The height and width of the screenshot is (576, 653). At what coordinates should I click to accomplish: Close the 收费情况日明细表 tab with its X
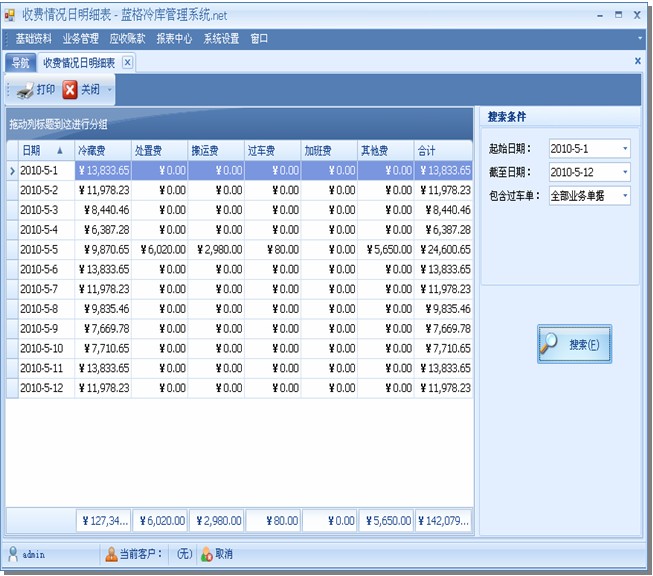pyautogui.click(x=127, y=62)
